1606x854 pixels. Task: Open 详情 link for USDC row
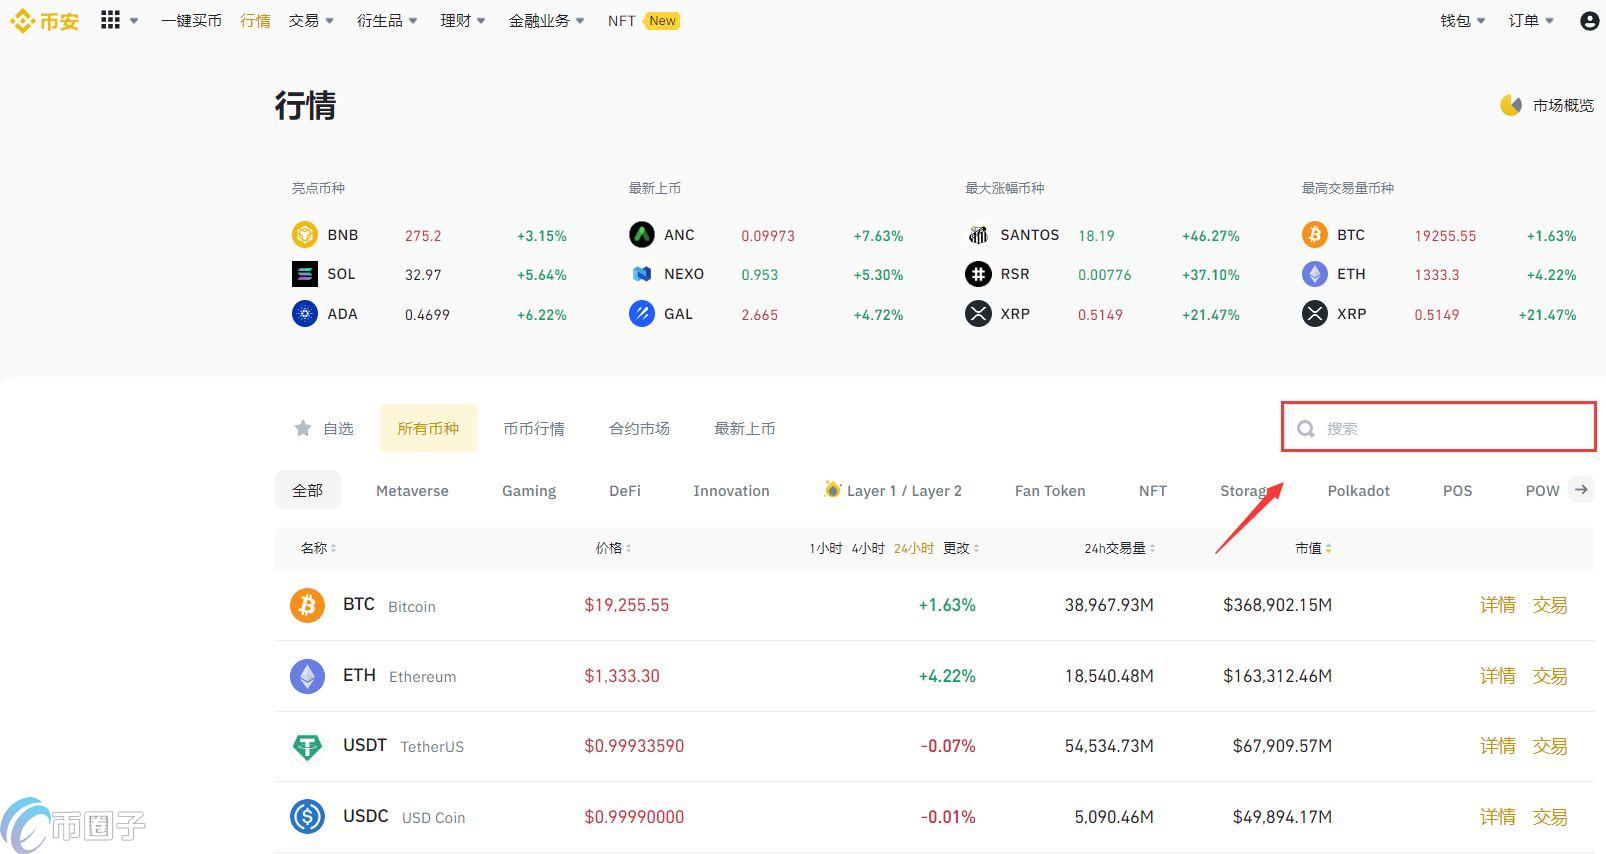(1498, 817)
